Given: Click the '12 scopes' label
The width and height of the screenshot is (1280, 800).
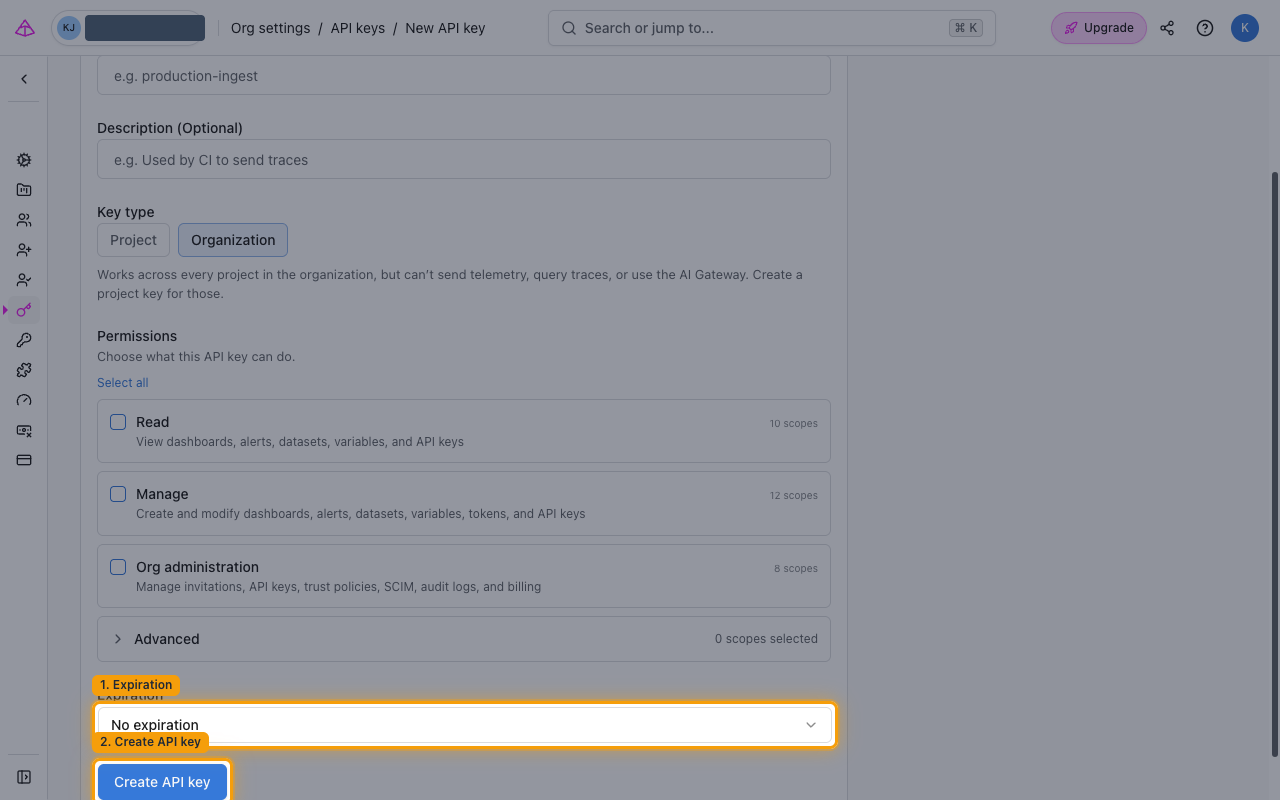Looking at the screenshot, I should tap(794, 495).
